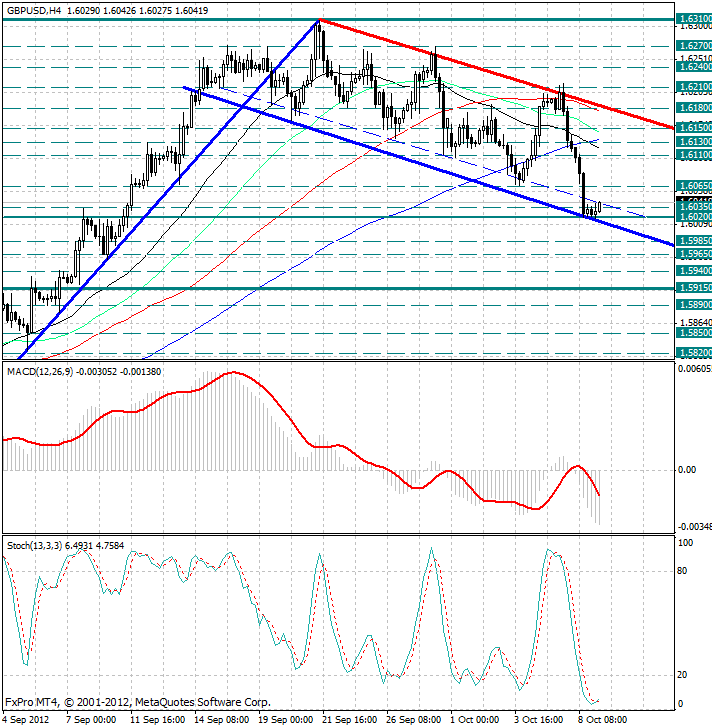Screen dimensions: 712x727
Task: Click the MACD -0.00348 lower scale value
Action: pos(694,527)
